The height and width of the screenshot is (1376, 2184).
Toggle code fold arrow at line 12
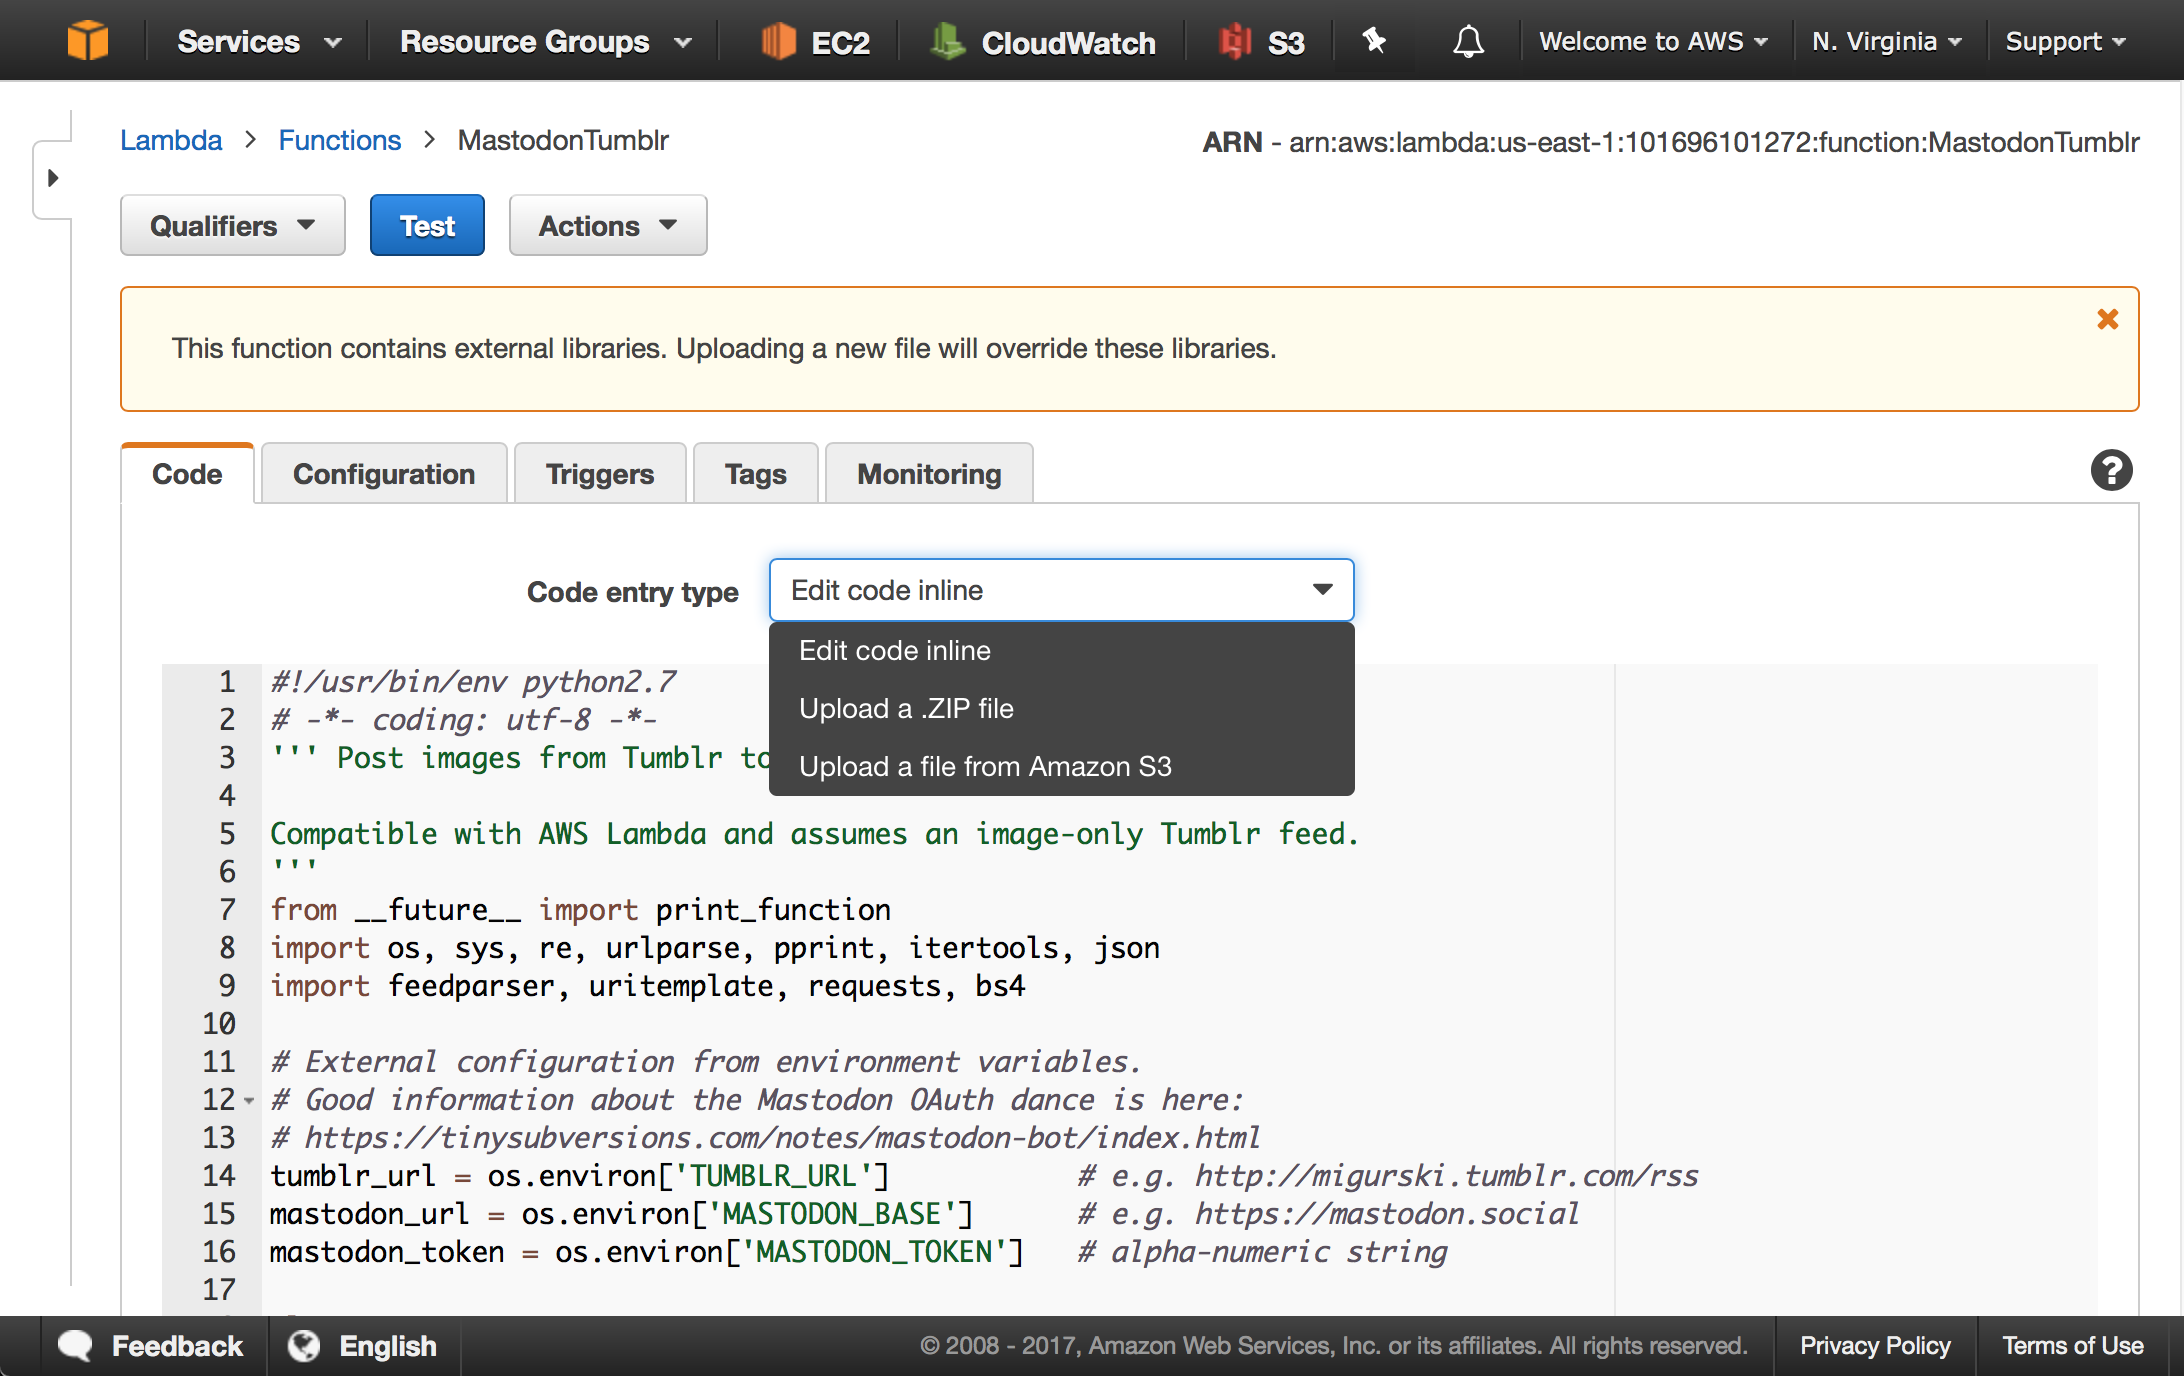pos(249,1101)
